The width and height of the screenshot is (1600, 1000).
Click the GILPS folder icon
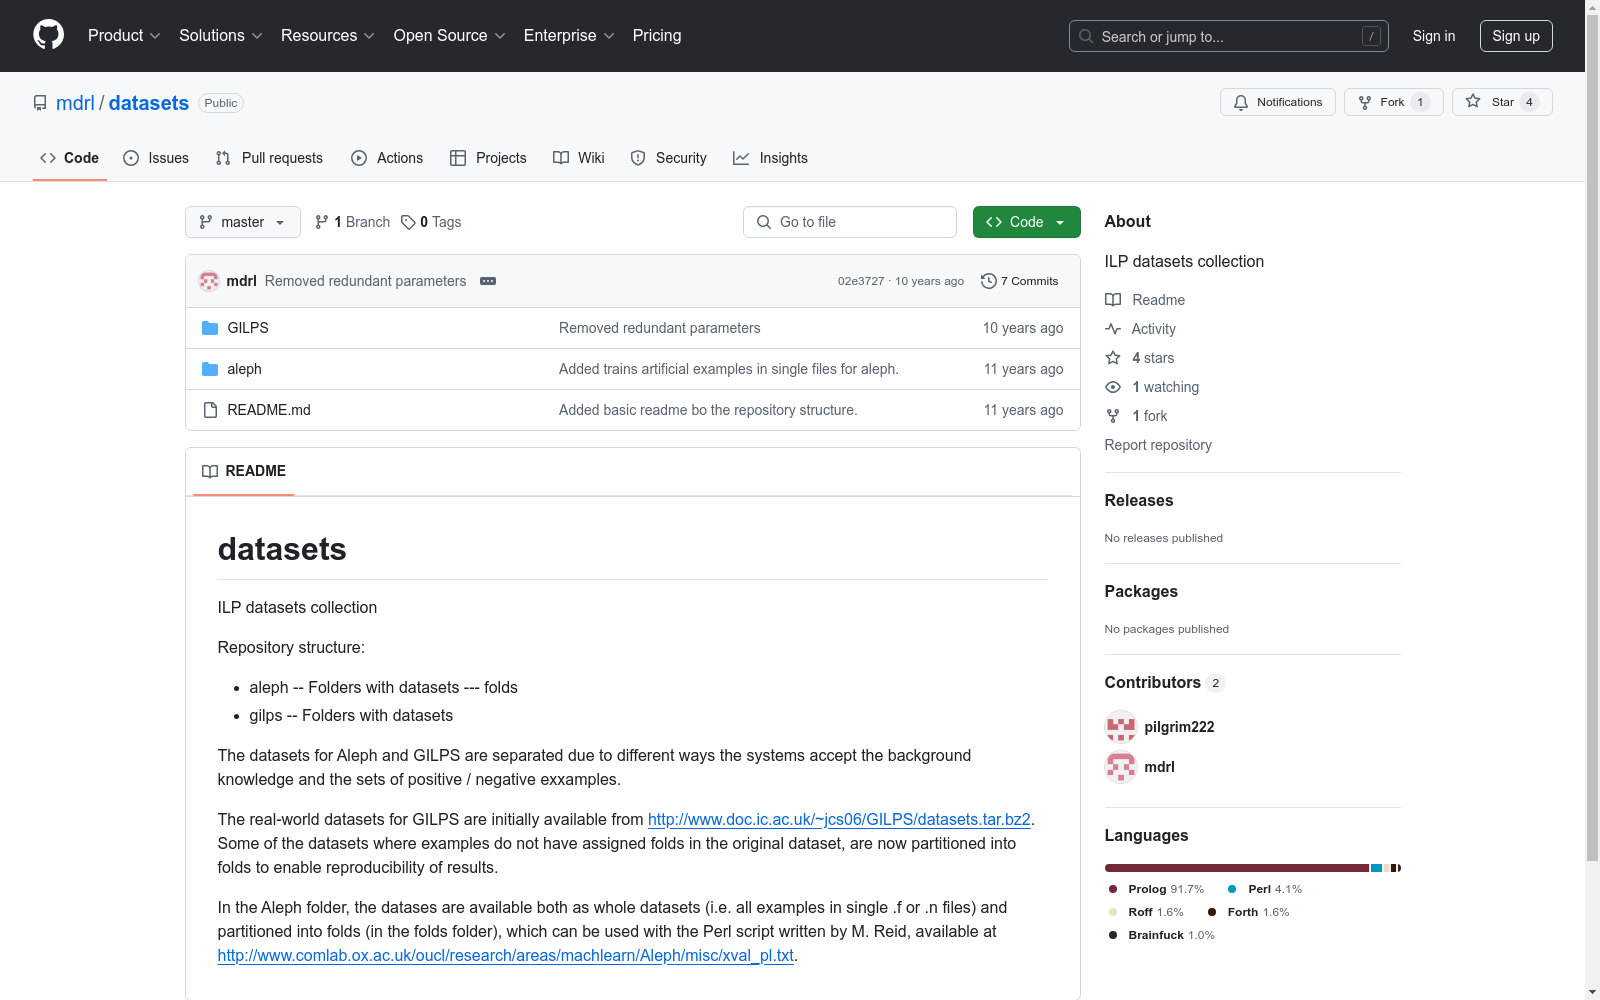(x=210, y=328)
